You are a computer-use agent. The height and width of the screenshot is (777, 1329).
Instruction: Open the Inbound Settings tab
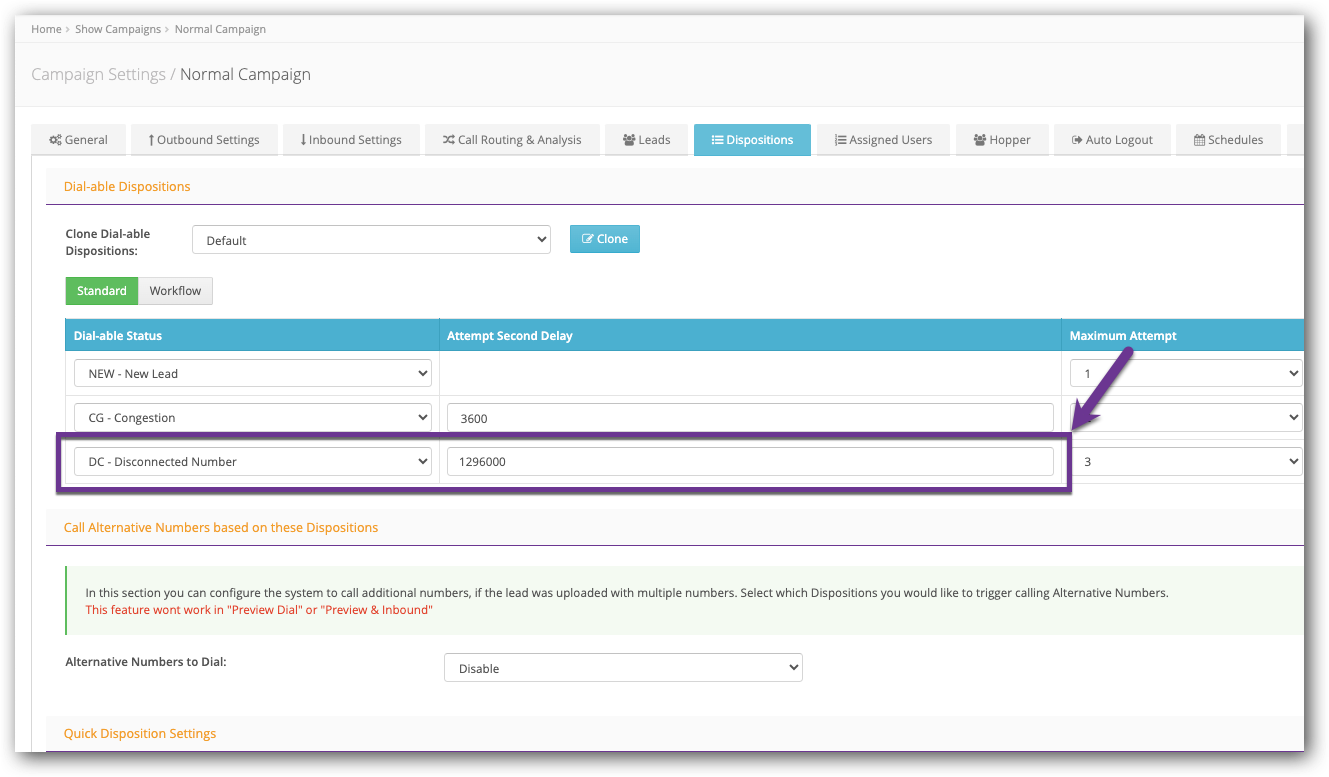tap(351, 140)
